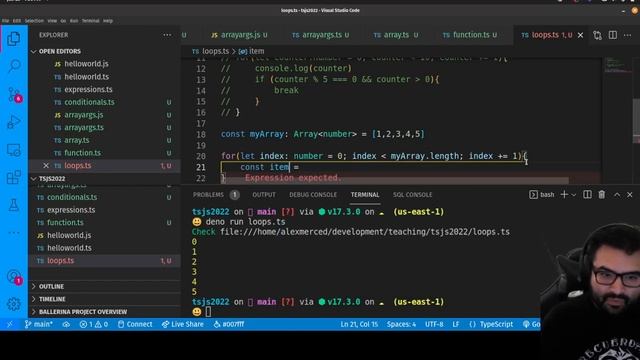Open editor more actions menu

628,36
